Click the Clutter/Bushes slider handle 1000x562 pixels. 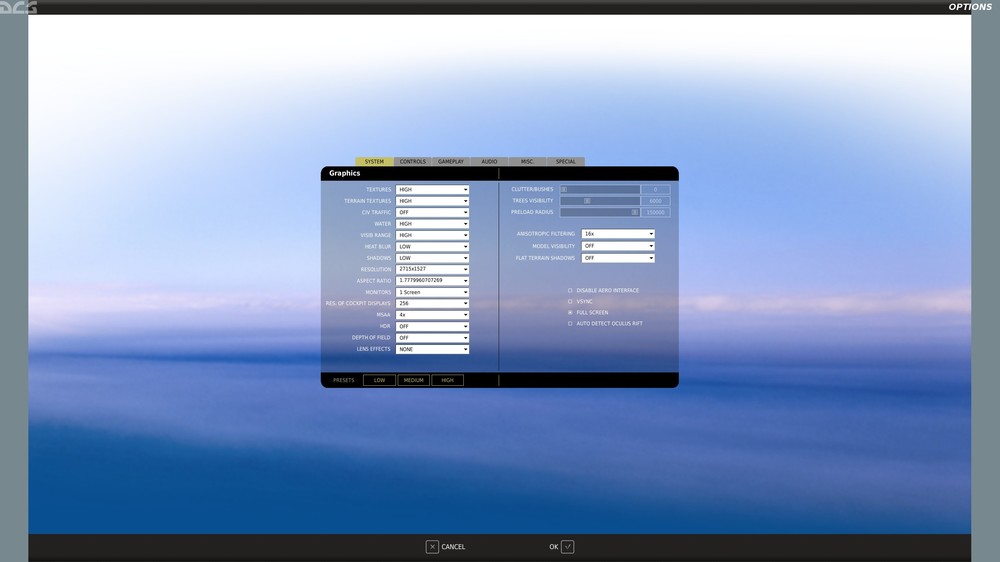564,189
